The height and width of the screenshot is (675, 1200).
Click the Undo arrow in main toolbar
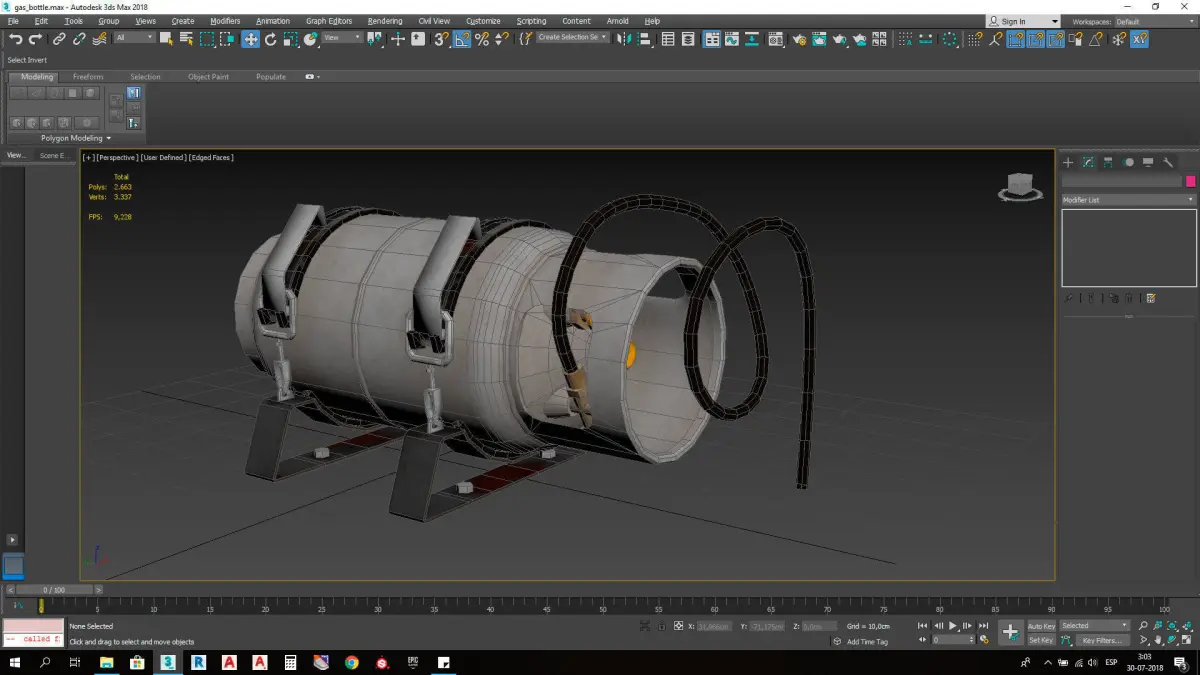[x=15, y=39]
